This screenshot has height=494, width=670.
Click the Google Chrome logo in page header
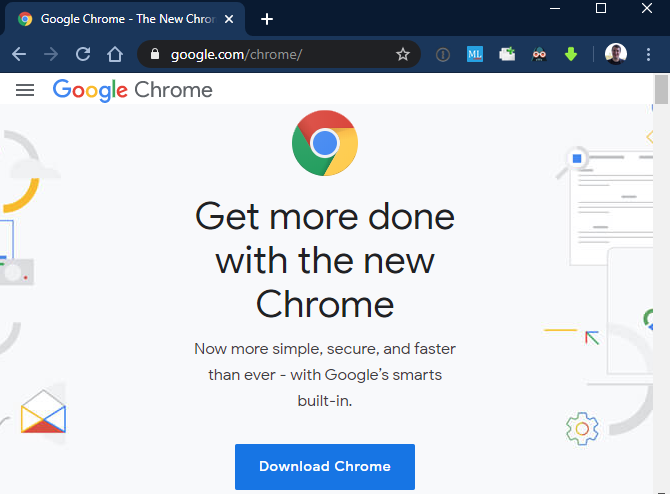[x=132, y=90]
